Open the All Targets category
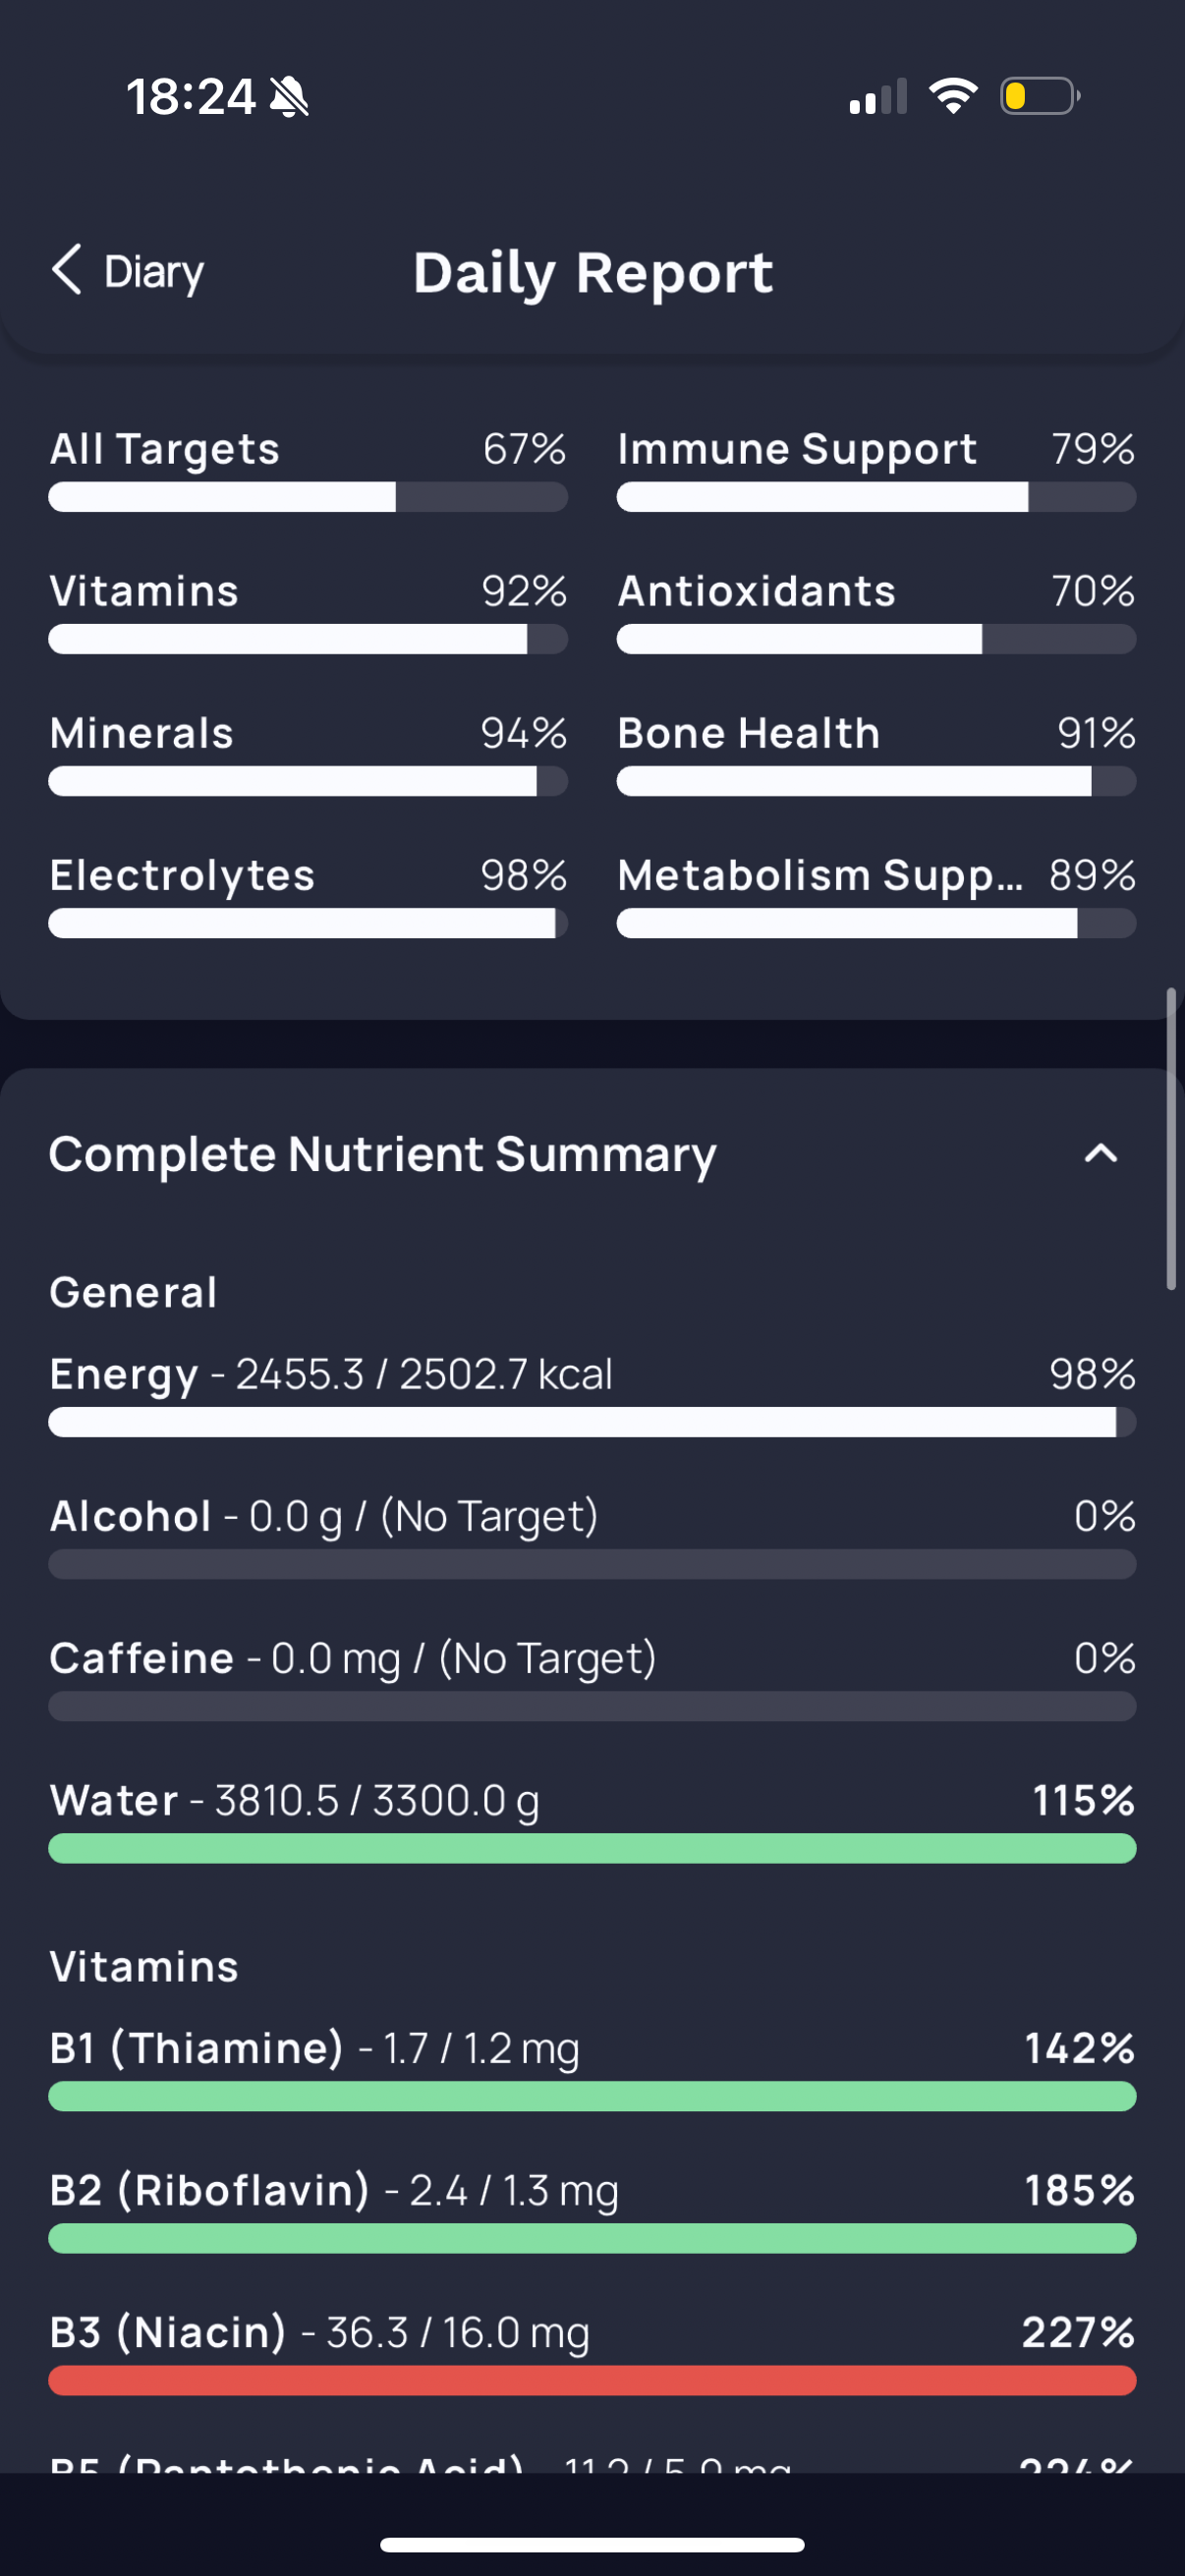This screenshot has width=1185, height=2576. [x=308, y=468]
